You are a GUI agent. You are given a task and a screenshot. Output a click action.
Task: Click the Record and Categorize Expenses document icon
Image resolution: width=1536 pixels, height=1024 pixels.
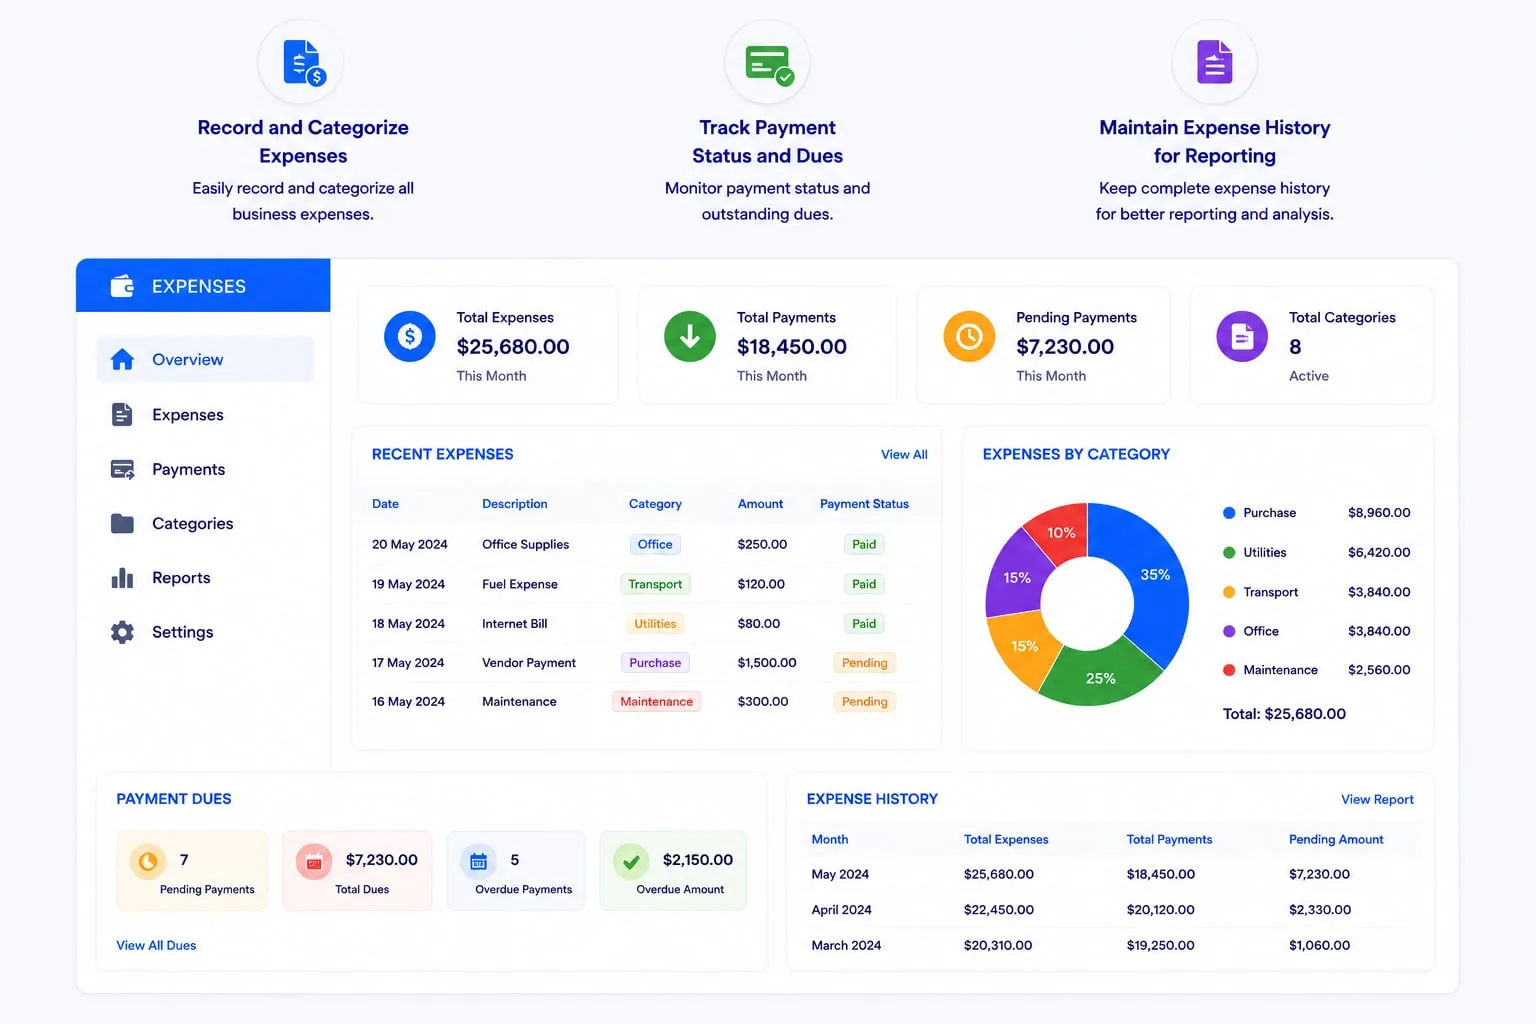pos(303,62)
